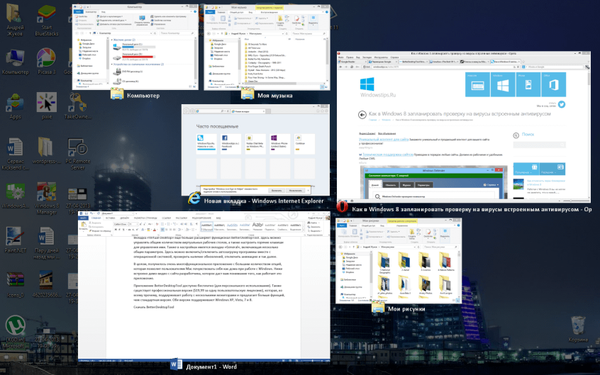Click the Paint.NET desktop icon
Viewport: 600px width, 375px height.
point(15,240)
